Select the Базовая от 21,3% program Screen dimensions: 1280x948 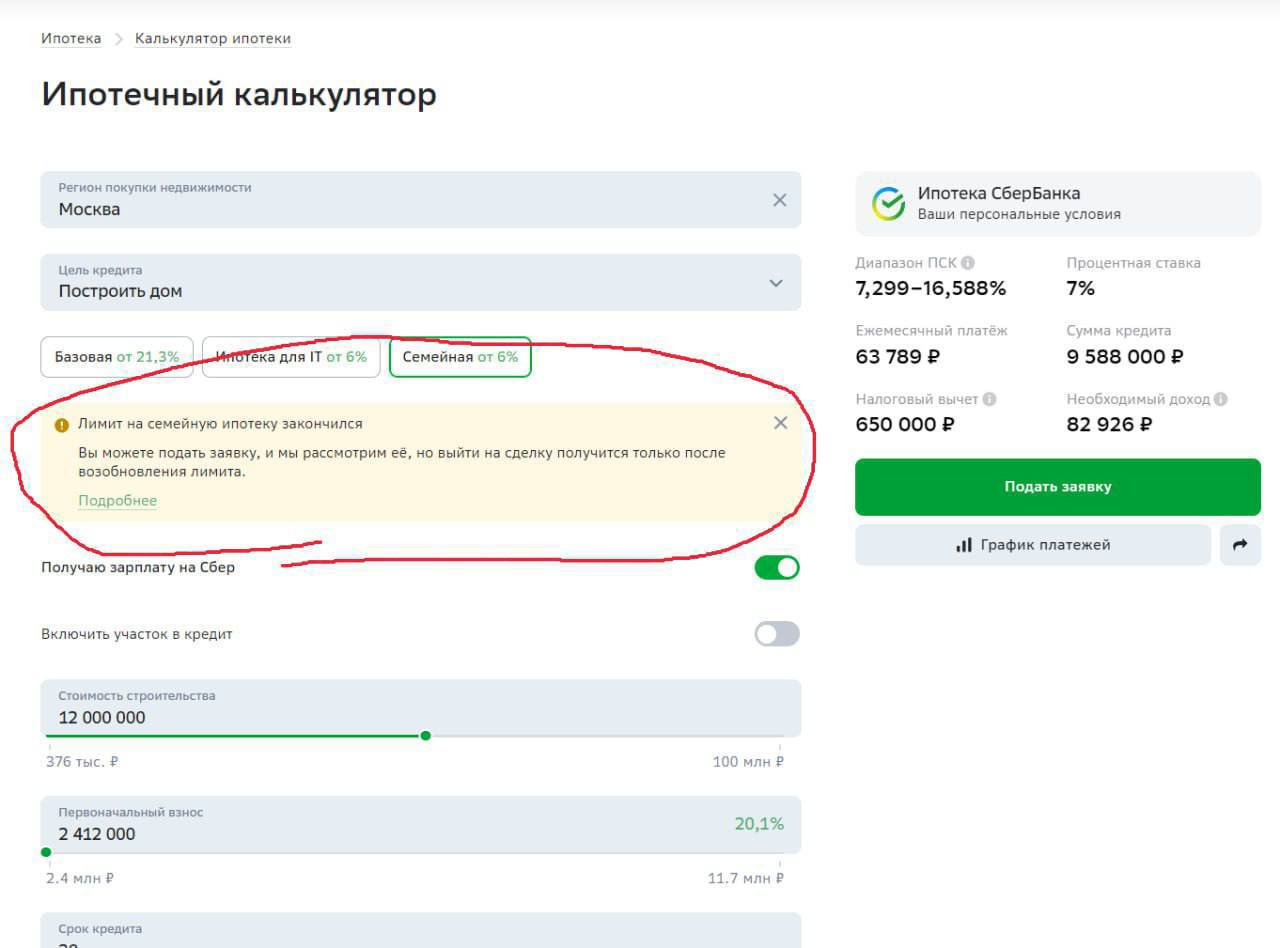[x=117, y=357]
